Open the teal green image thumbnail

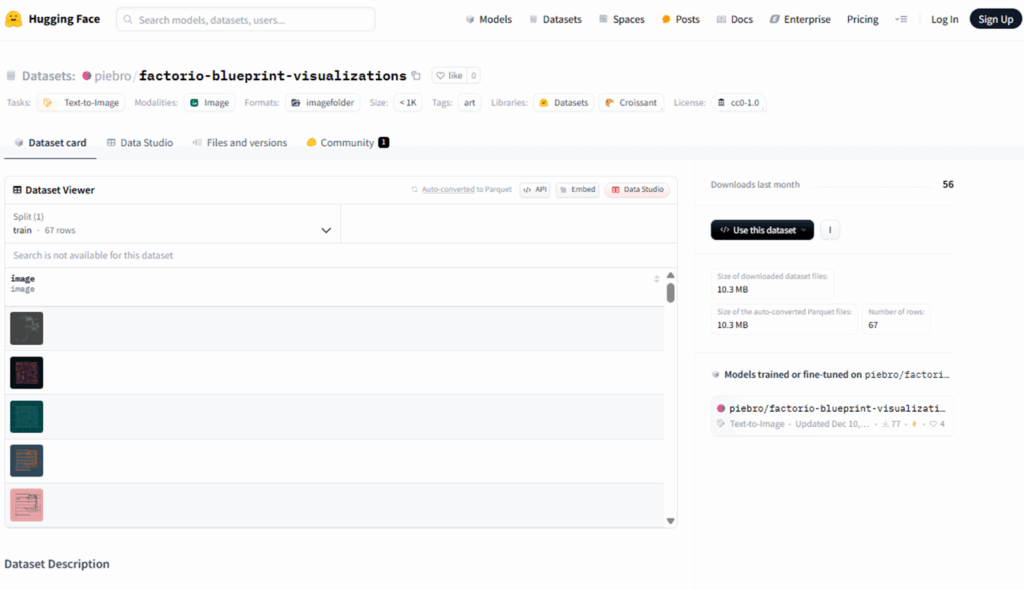27,417
